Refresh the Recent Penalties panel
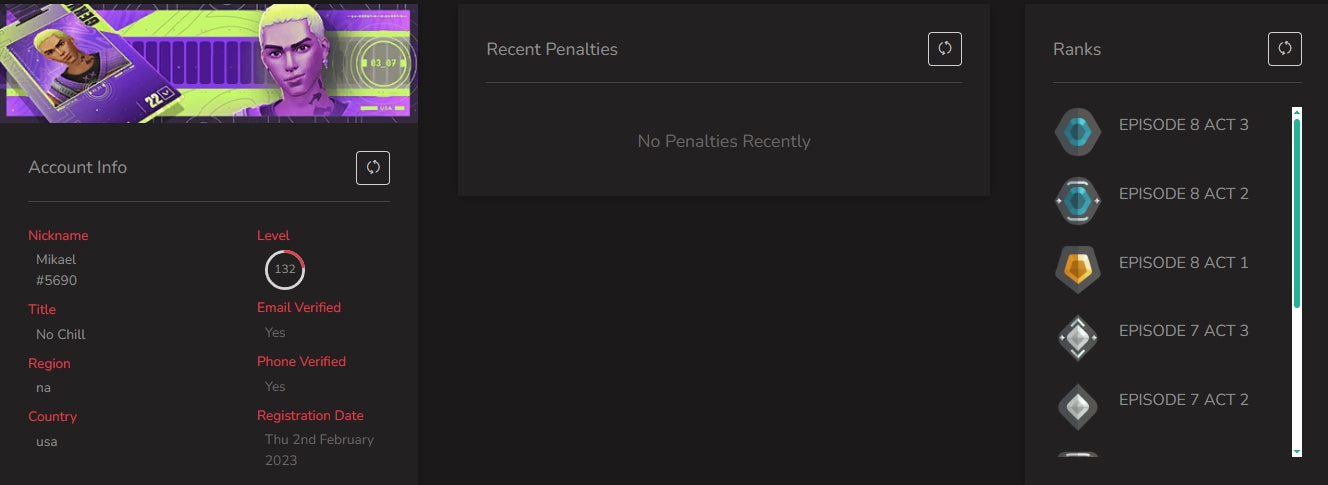This screenshot has width=1328, height=485. (945, 49)
